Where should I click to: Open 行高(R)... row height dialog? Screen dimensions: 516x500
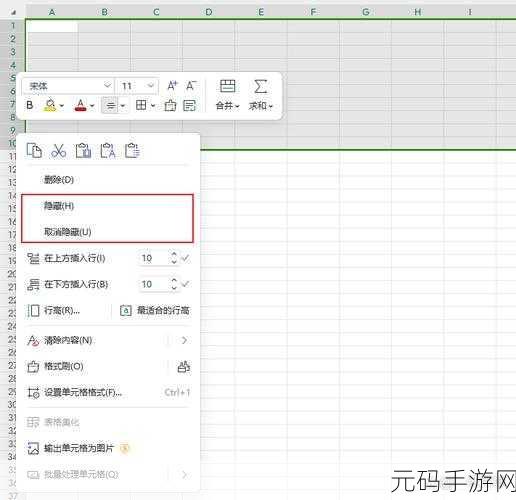(62, 311)
